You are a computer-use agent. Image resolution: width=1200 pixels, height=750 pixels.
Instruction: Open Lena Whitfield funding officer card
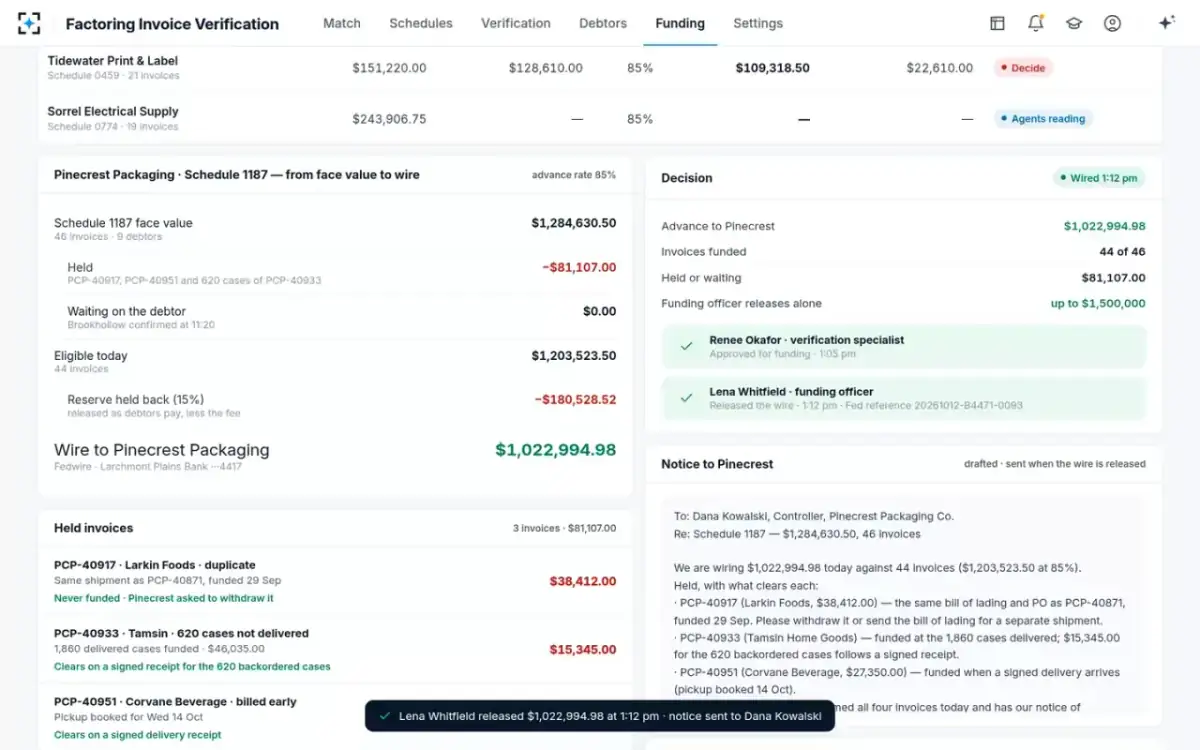click(x=904, y=398)
